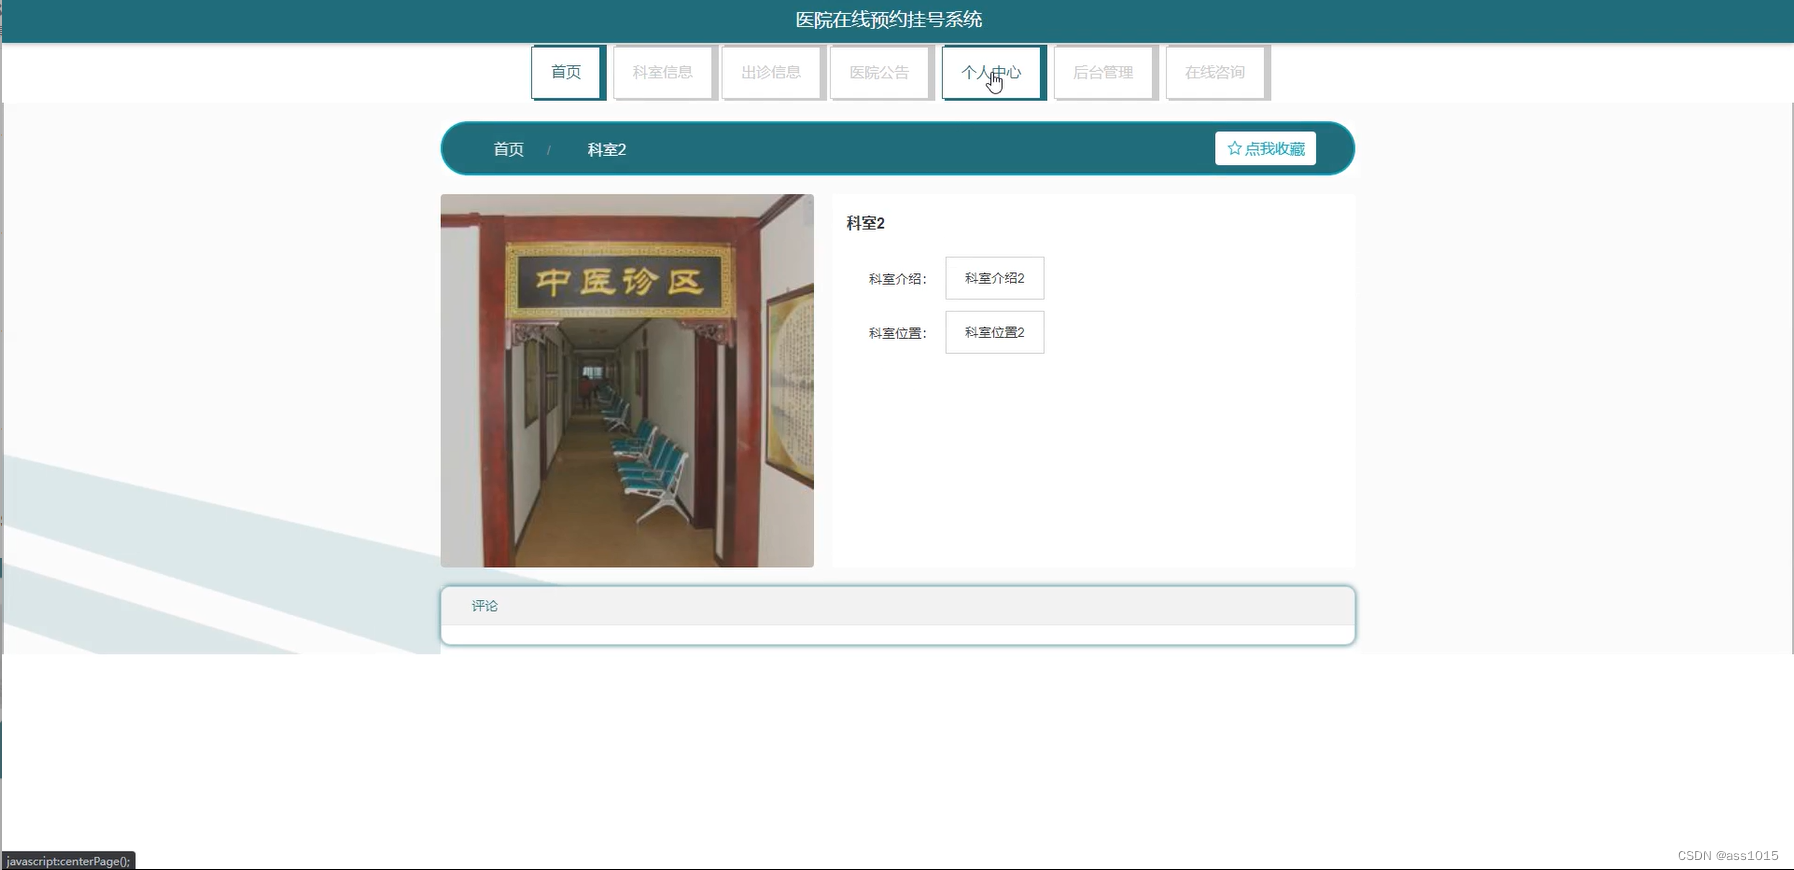
Task: Click the 科室位置2 value box
Action: tap(995, 332)
